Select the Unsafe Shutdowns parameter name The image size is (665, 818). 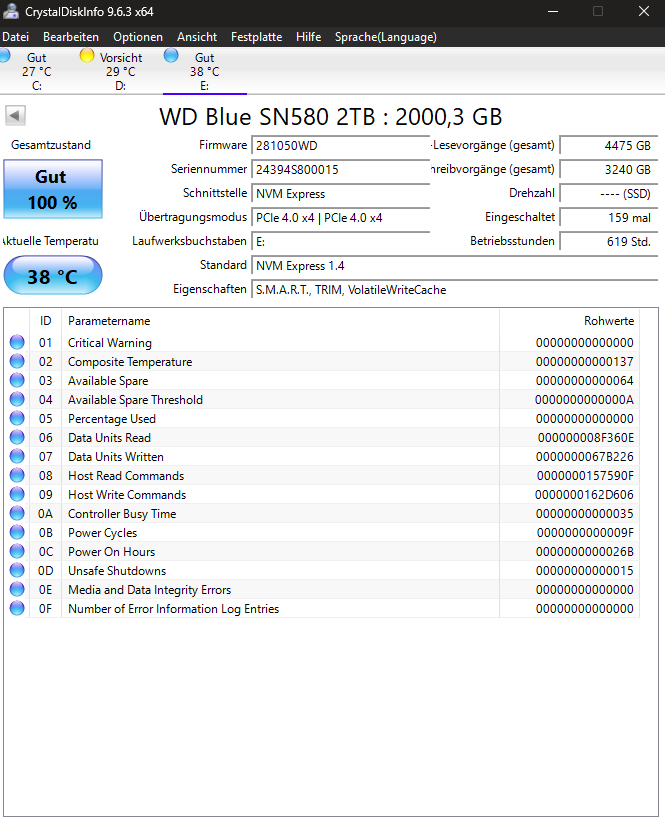pyautogui.click(x=117, y=571)
